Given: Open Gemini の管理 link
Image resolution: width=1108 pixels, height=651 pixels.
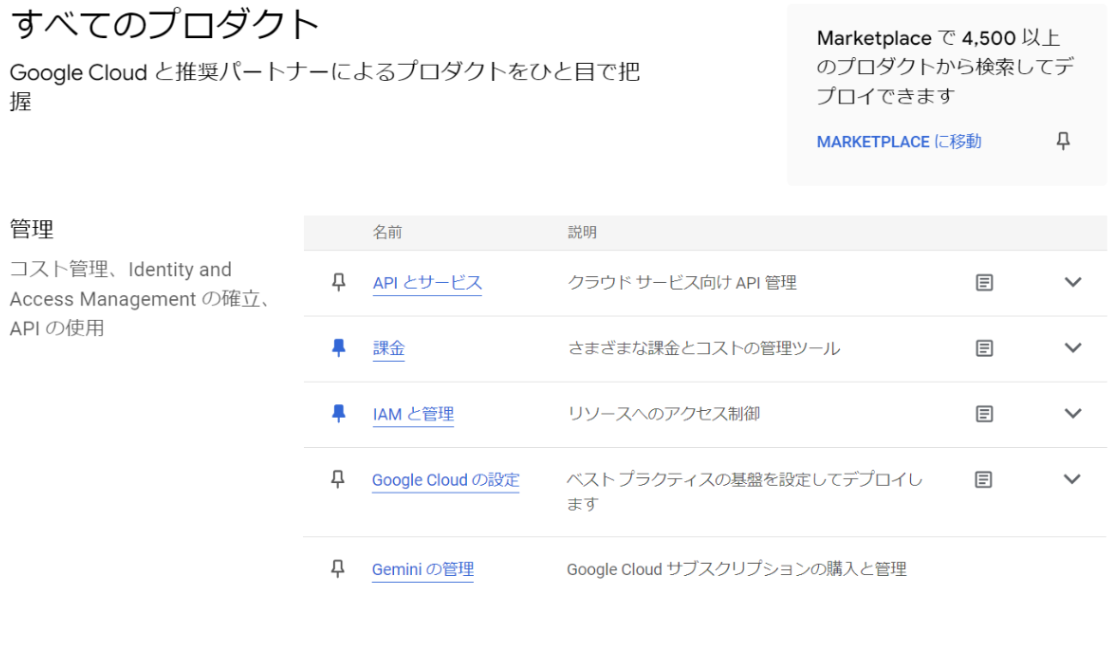Looking at the screenshot, I should (423, 569).
